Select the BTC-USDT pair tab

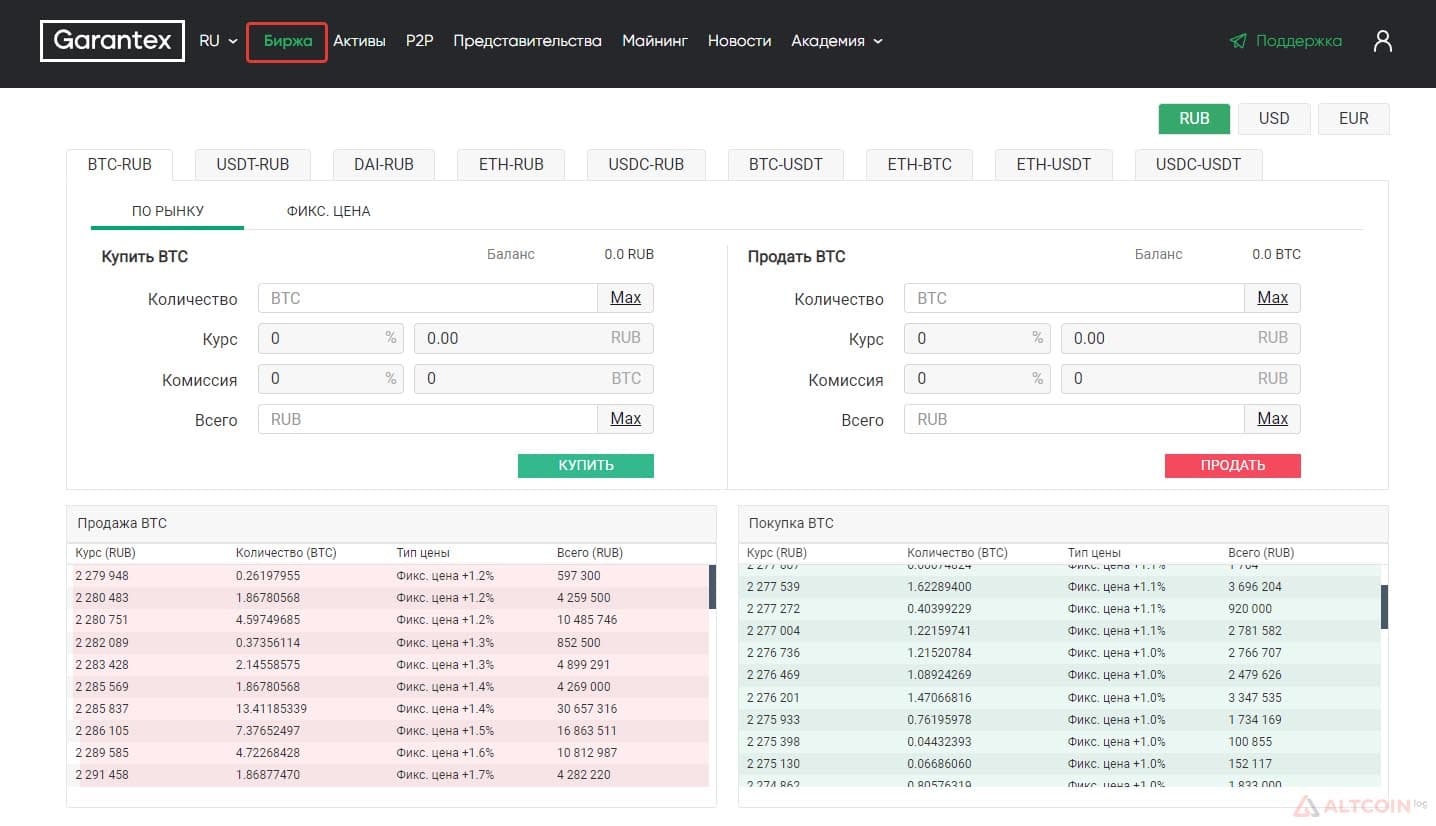[786, 164]
